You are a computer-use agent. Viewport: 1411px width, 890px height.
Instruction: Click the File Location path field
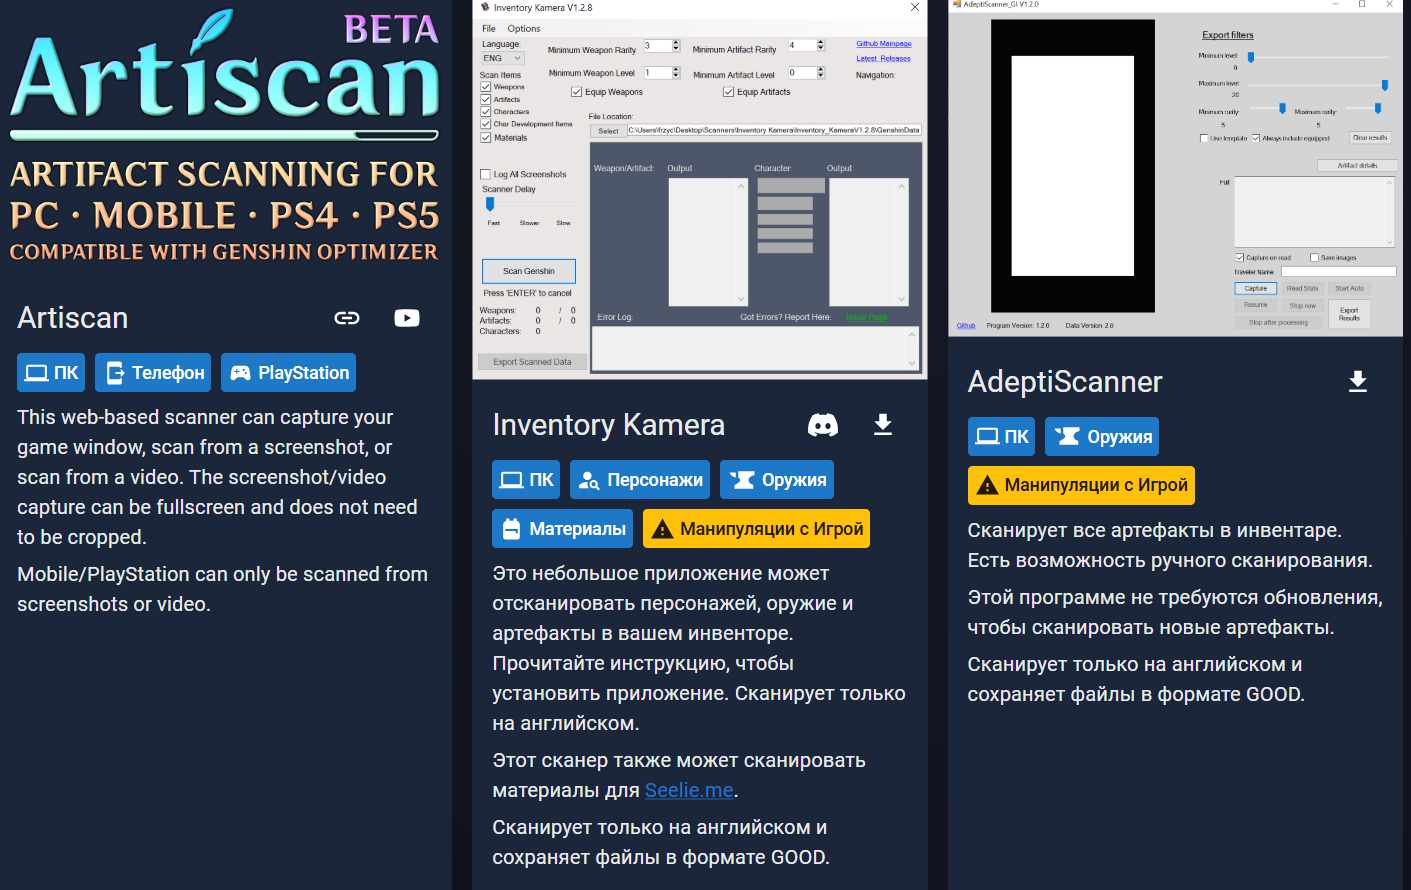pos(774,130)
